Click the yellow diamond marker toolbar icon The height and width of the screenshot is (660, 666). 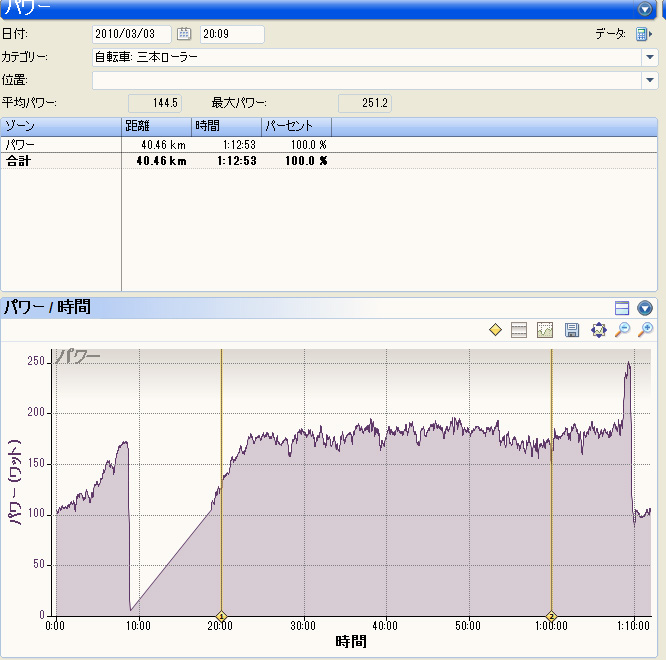(495, 330)
